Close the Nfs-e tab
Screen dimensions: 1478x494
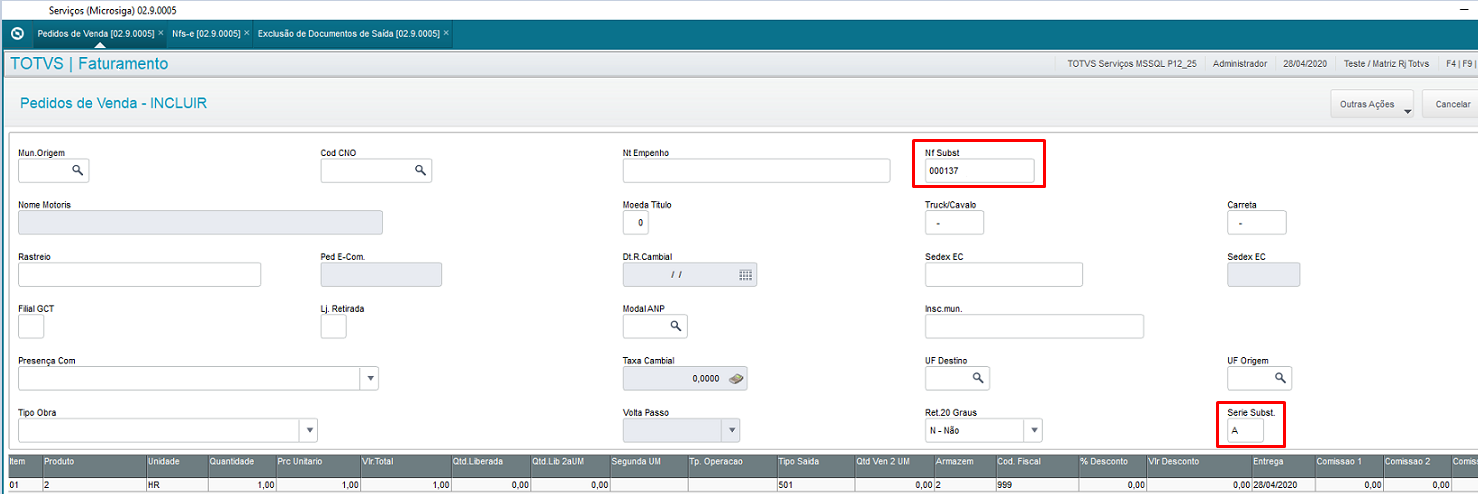coord(246,33)
